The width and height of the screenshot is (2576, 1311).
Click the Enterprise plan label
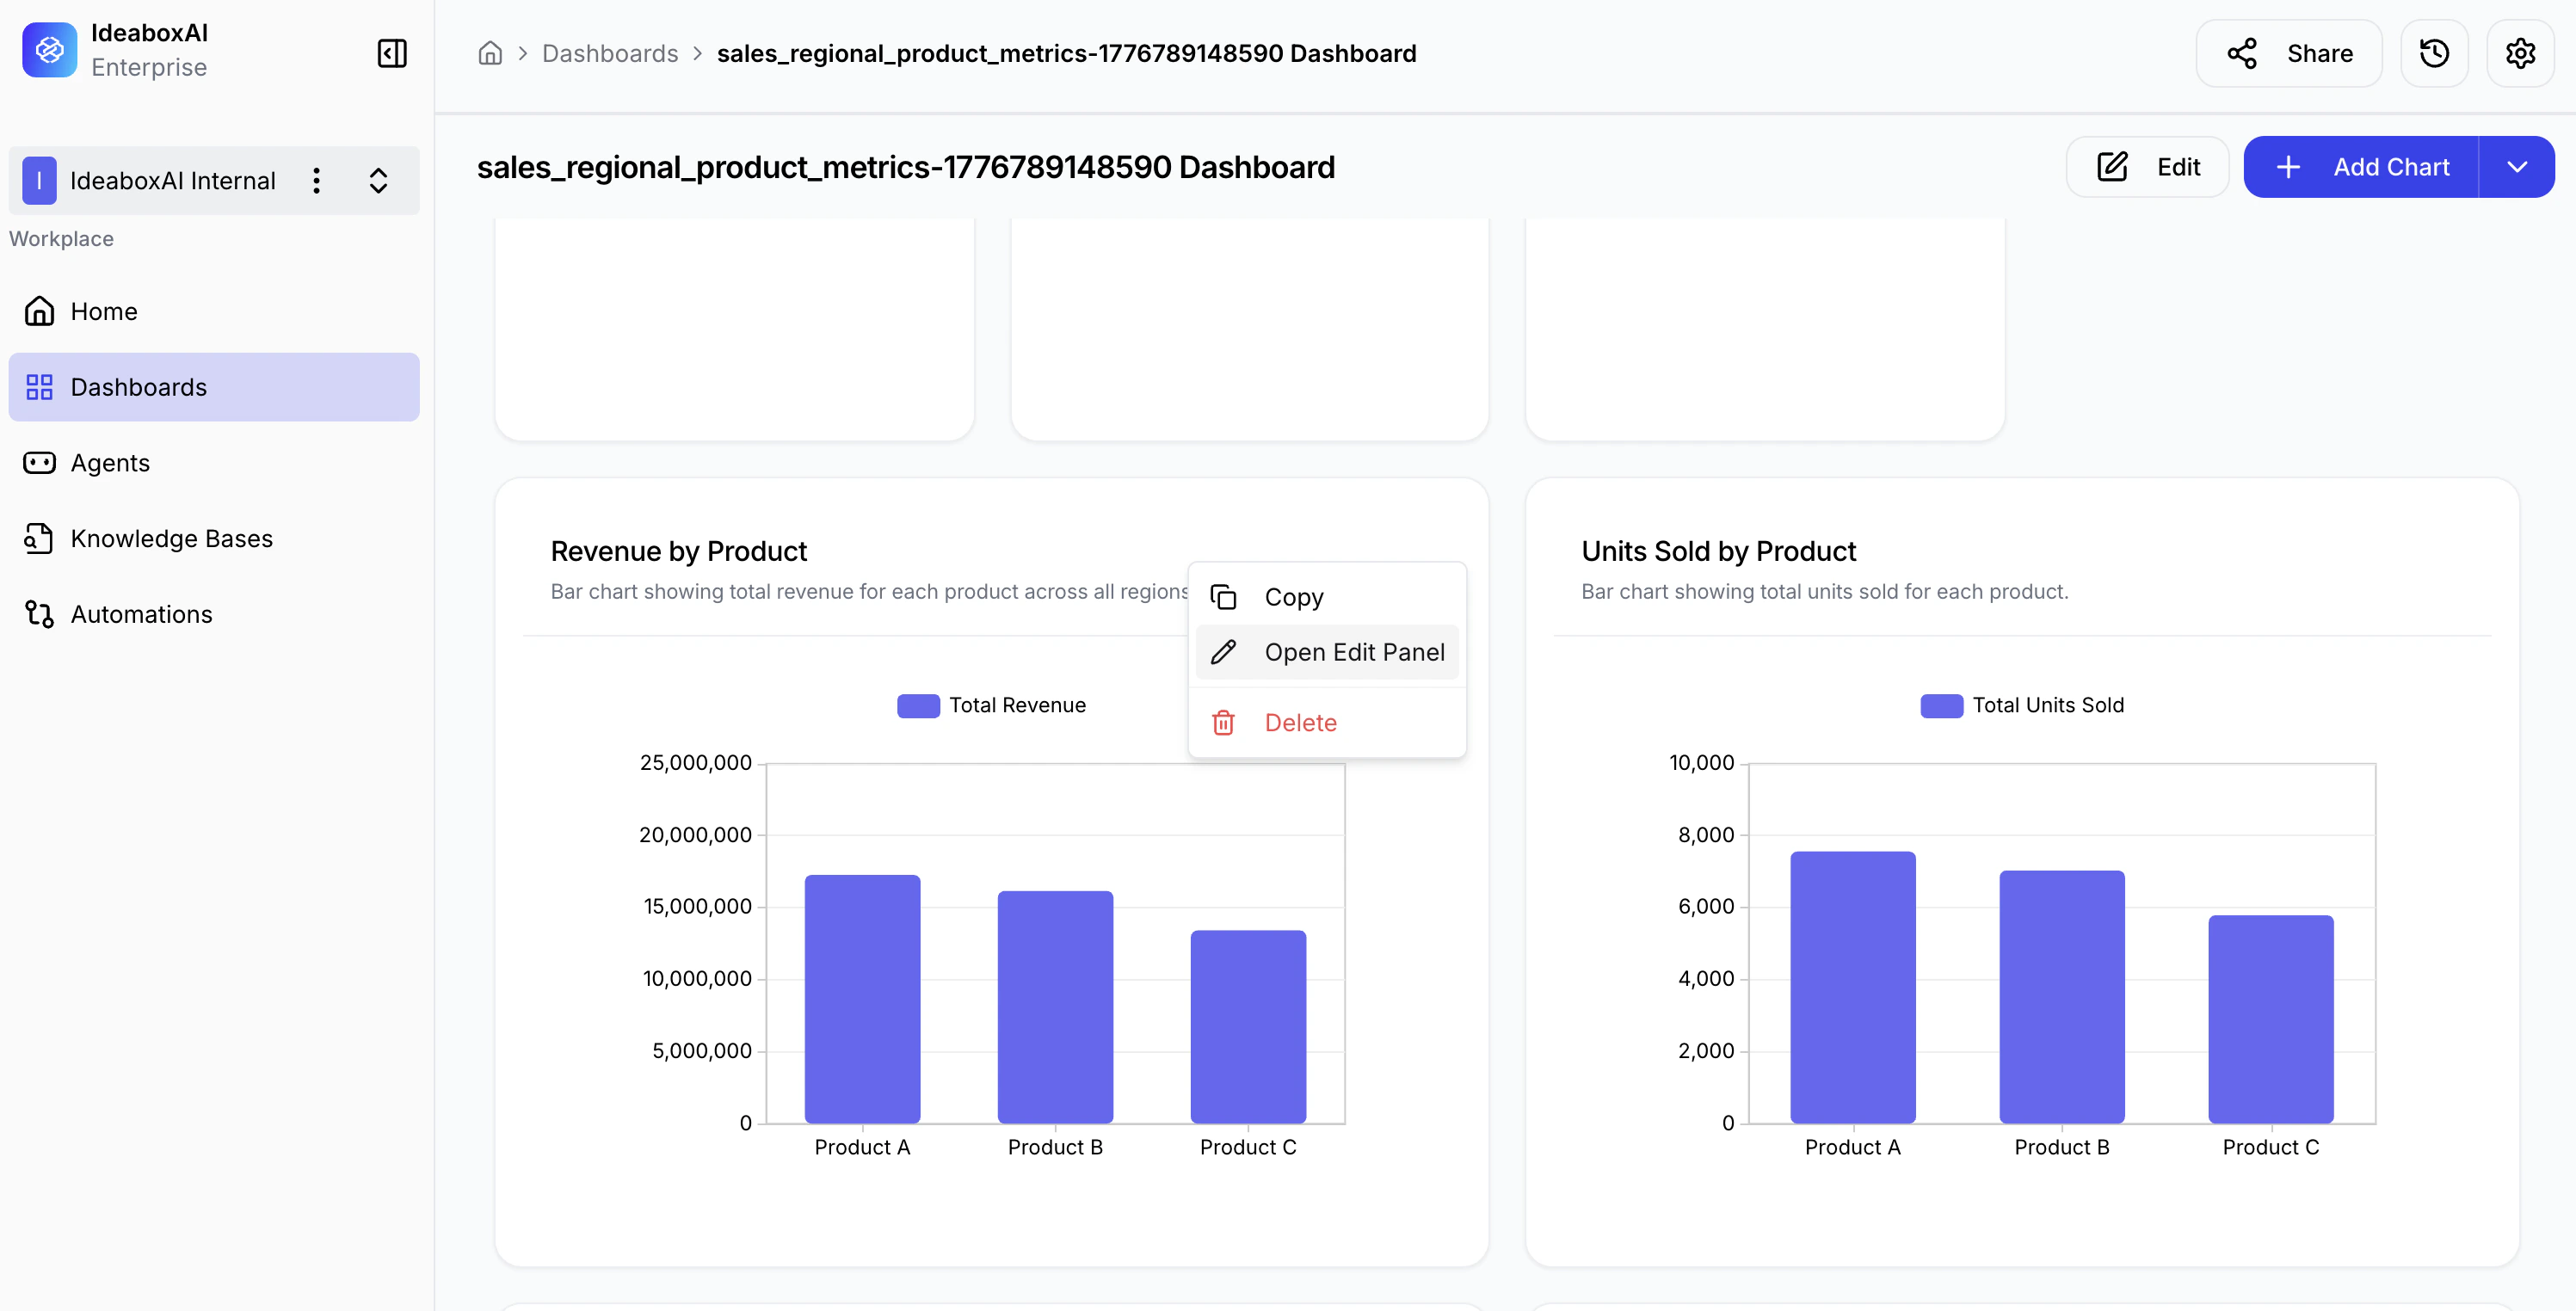tap(149, 67)
